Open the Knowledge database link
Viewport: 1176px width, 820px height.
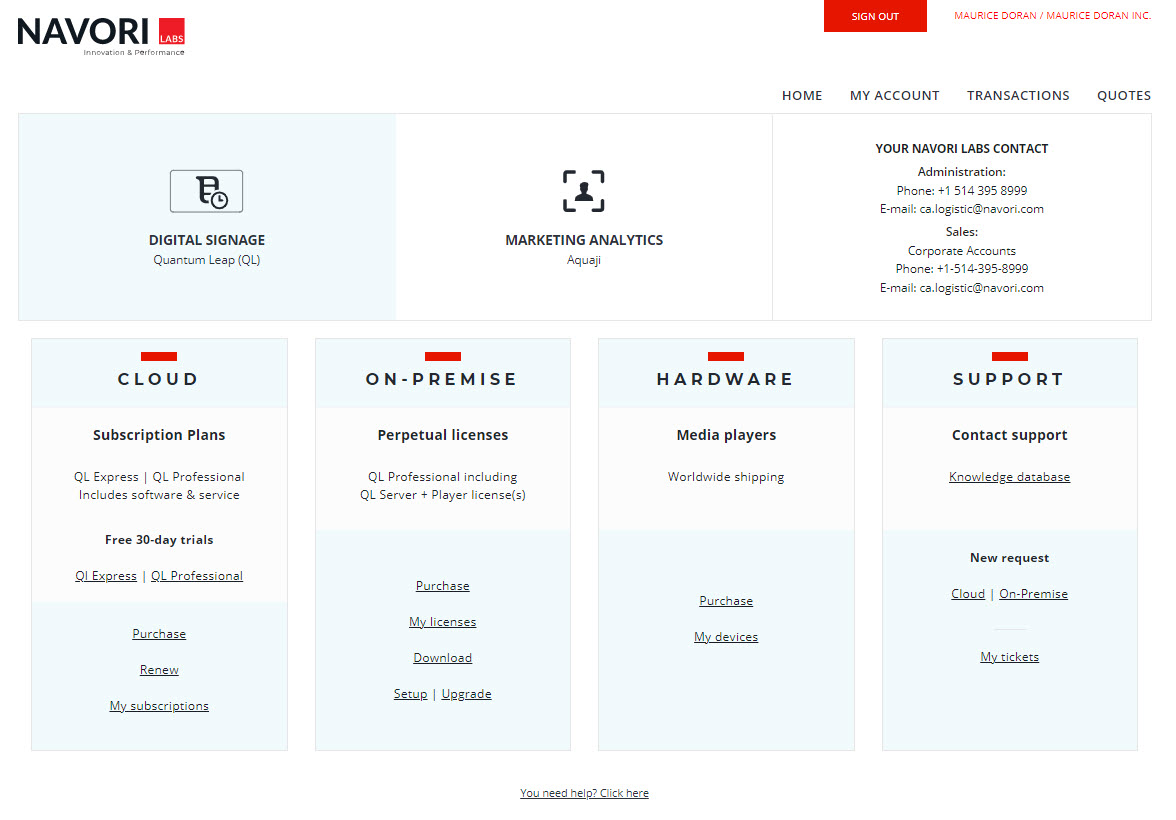[1010, 476]
